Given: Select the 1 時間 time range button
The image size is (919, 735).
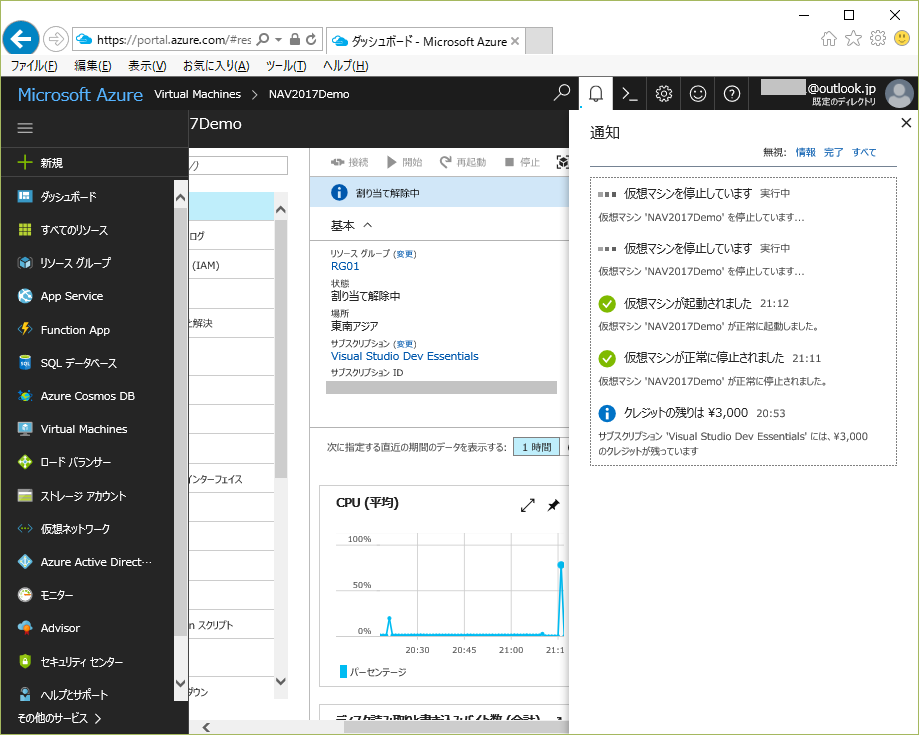Looking at the screenshot, I should (x=536, y=447).
